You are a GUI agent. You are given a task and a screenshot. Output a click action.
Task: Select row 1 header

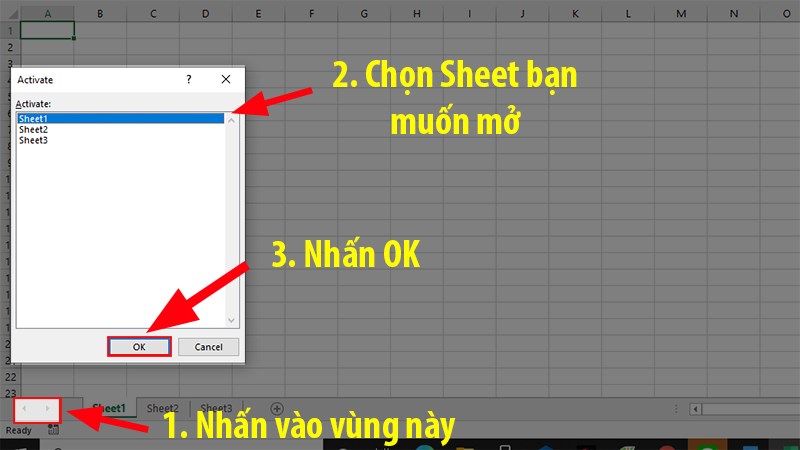pyautogui.click(x=10, y=31)
